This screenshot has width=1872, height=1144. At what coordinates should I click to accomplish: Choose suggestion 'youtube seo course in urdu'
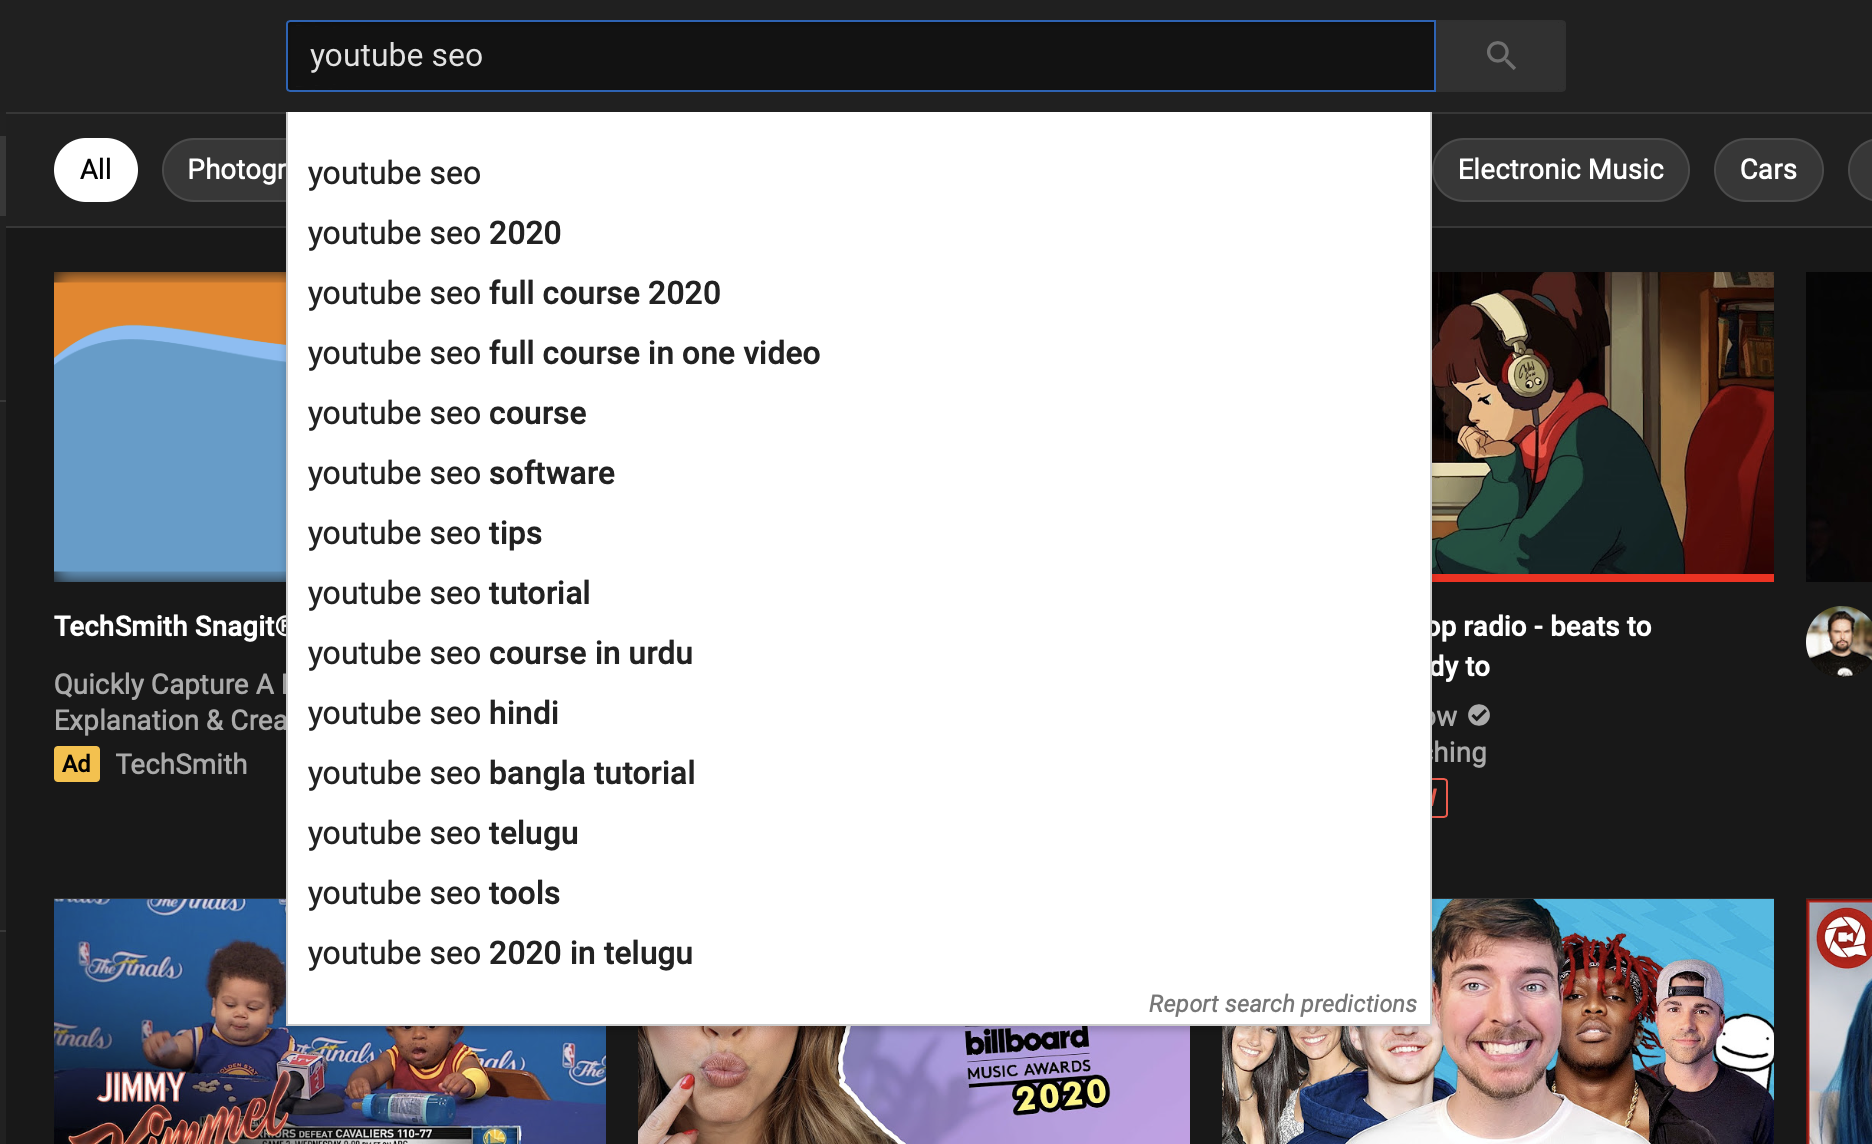tap(859, 653)
